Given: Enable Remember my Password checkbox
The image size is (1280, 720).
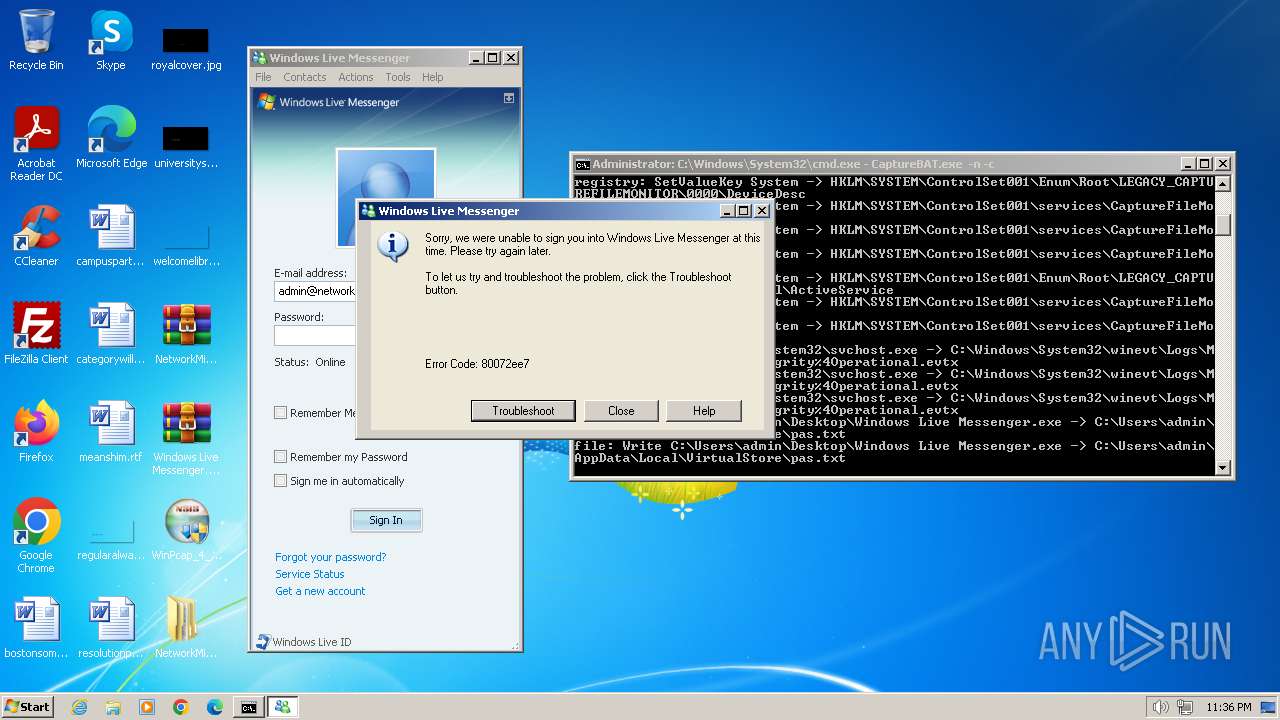Looking at the screenshot, I should click(281, 457).
